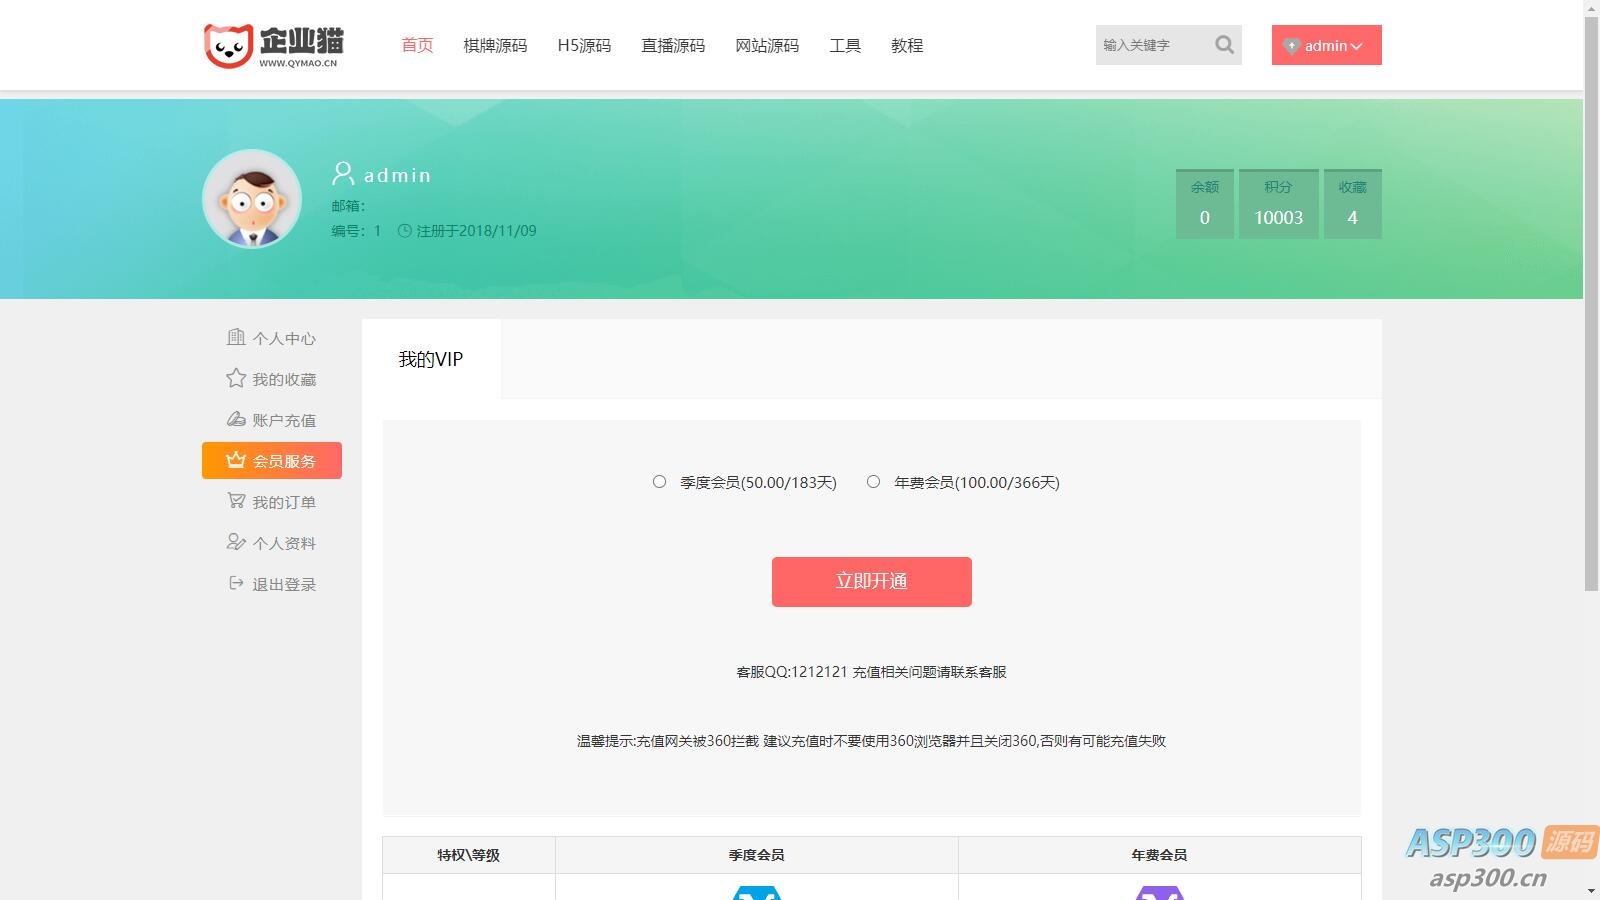Viewport: 1600px width, 900px height.
Task: Open 工具 navigation item
Action: 845,45
